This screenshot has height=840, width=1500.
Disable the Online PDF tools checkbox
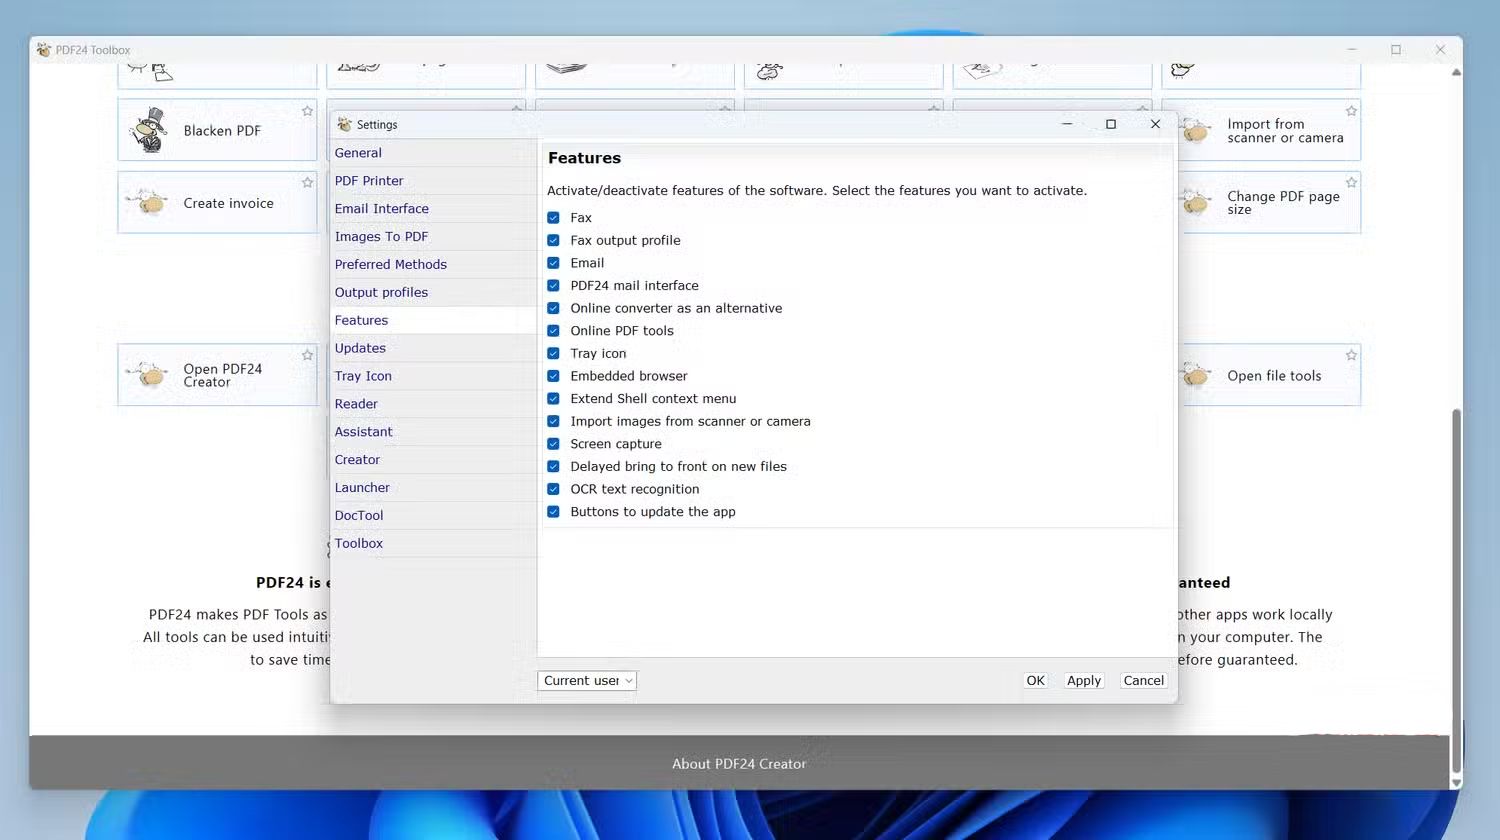(x=553, y=331)
